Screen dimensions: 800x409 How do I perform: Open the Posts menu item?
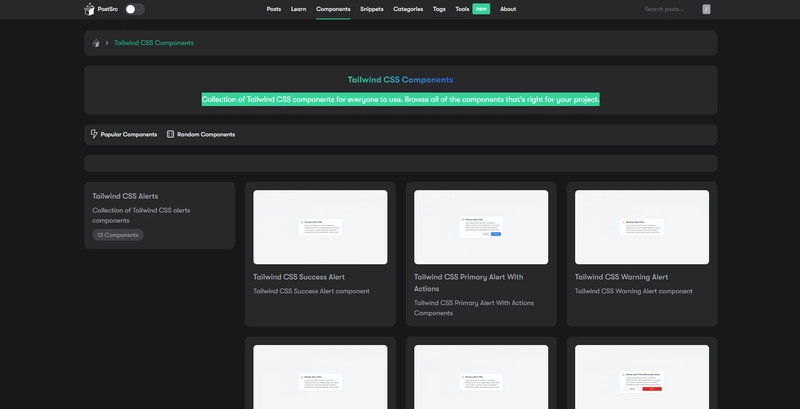[273, 9]
